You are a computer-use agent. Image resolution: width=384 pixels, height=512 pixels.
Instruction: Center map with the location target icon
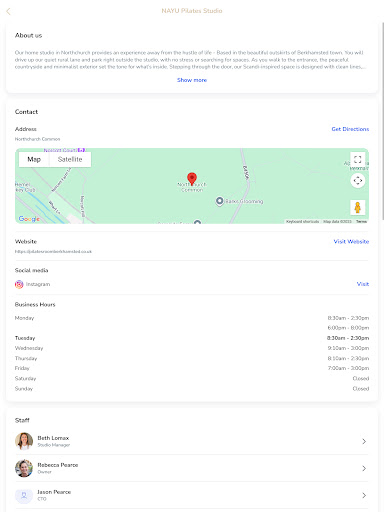click(x=358, y=181)
